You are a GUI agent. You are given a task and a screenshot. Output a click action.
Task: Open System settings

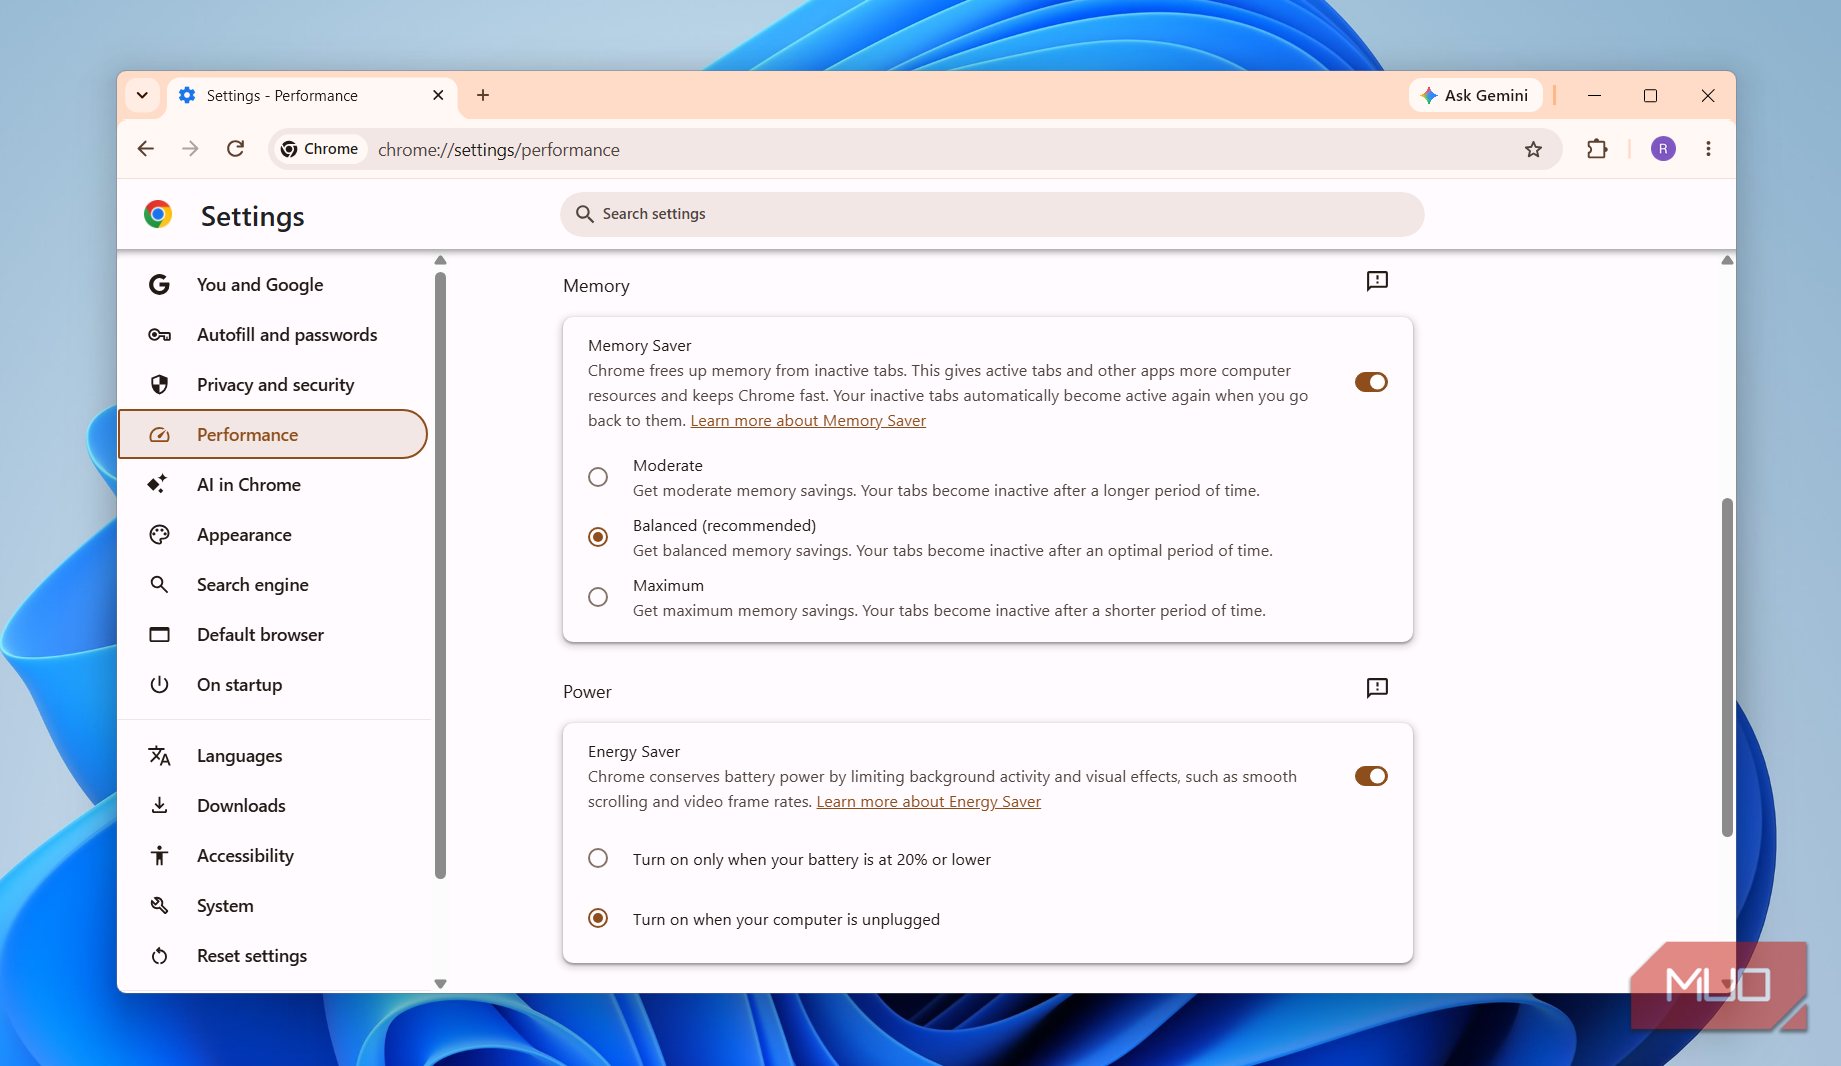[x=274, y=906]
